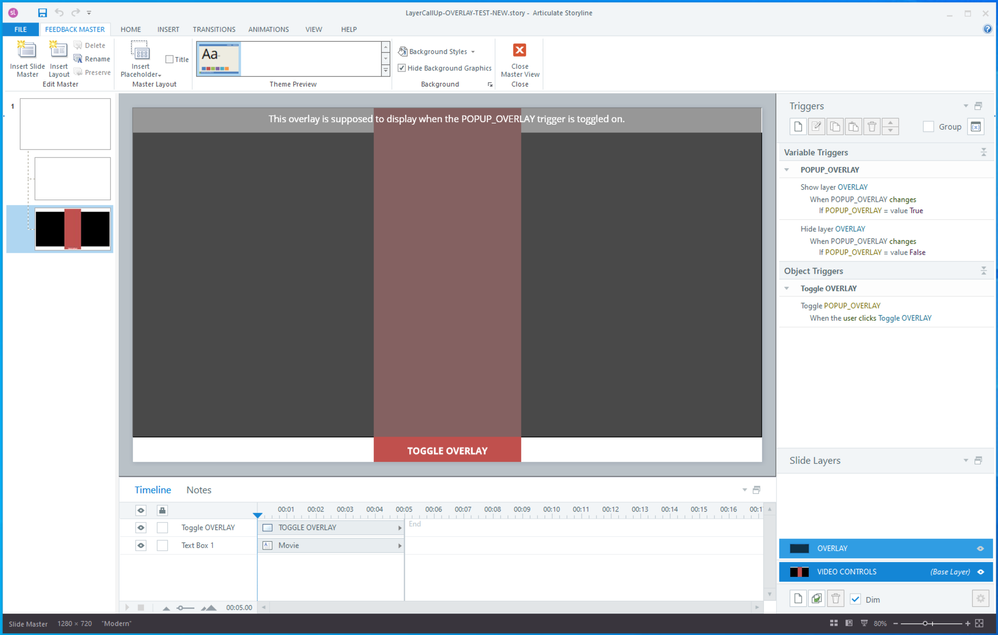This screenshot has width=998, height=635.
Task: Hide the OVERLAY layer via eye icon
Action: point(981,548)
